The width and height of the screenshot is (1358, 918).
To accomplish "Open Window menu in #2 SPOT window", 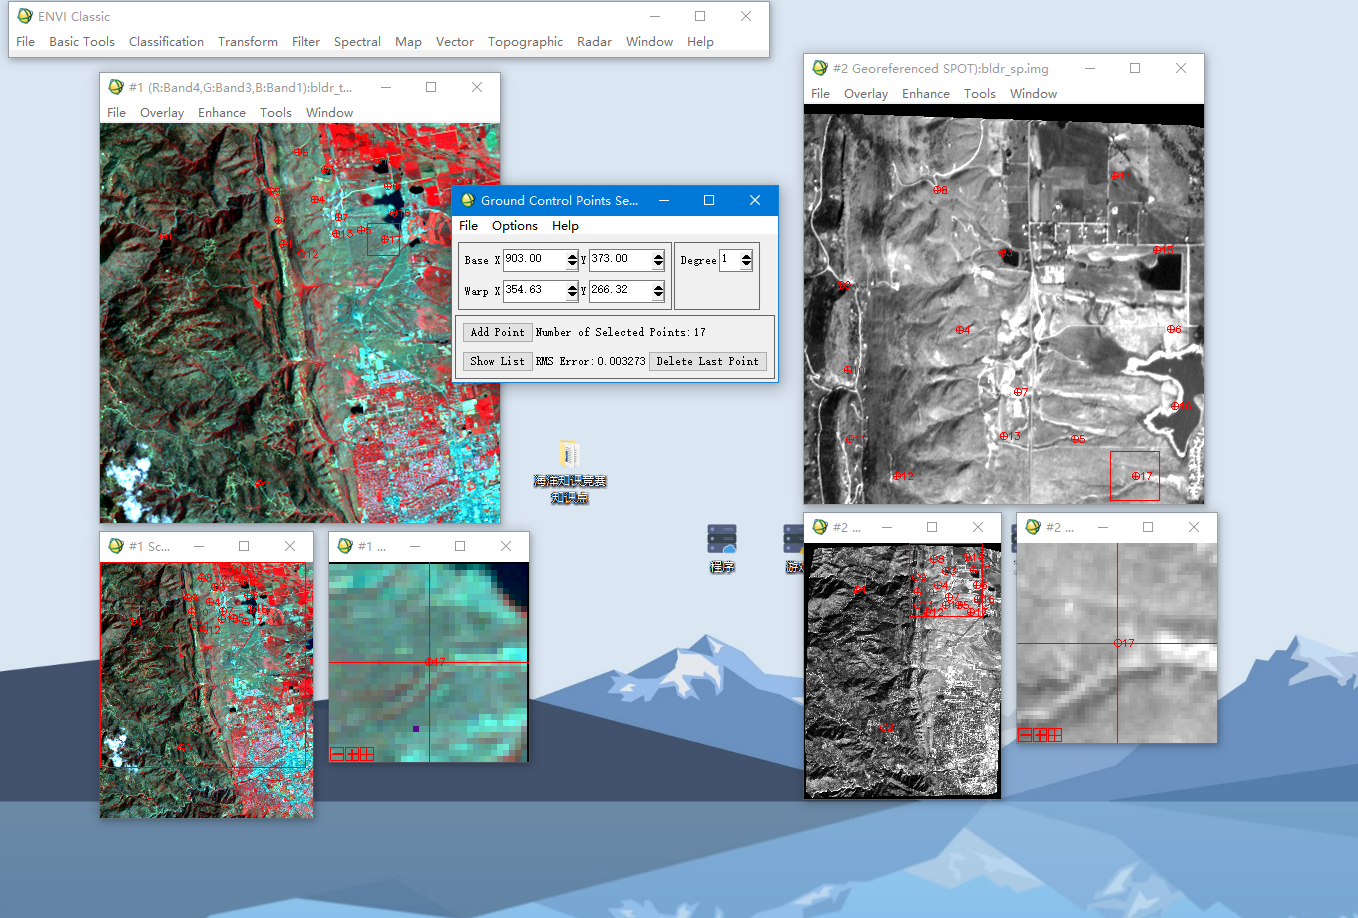I will point(1033,94).
